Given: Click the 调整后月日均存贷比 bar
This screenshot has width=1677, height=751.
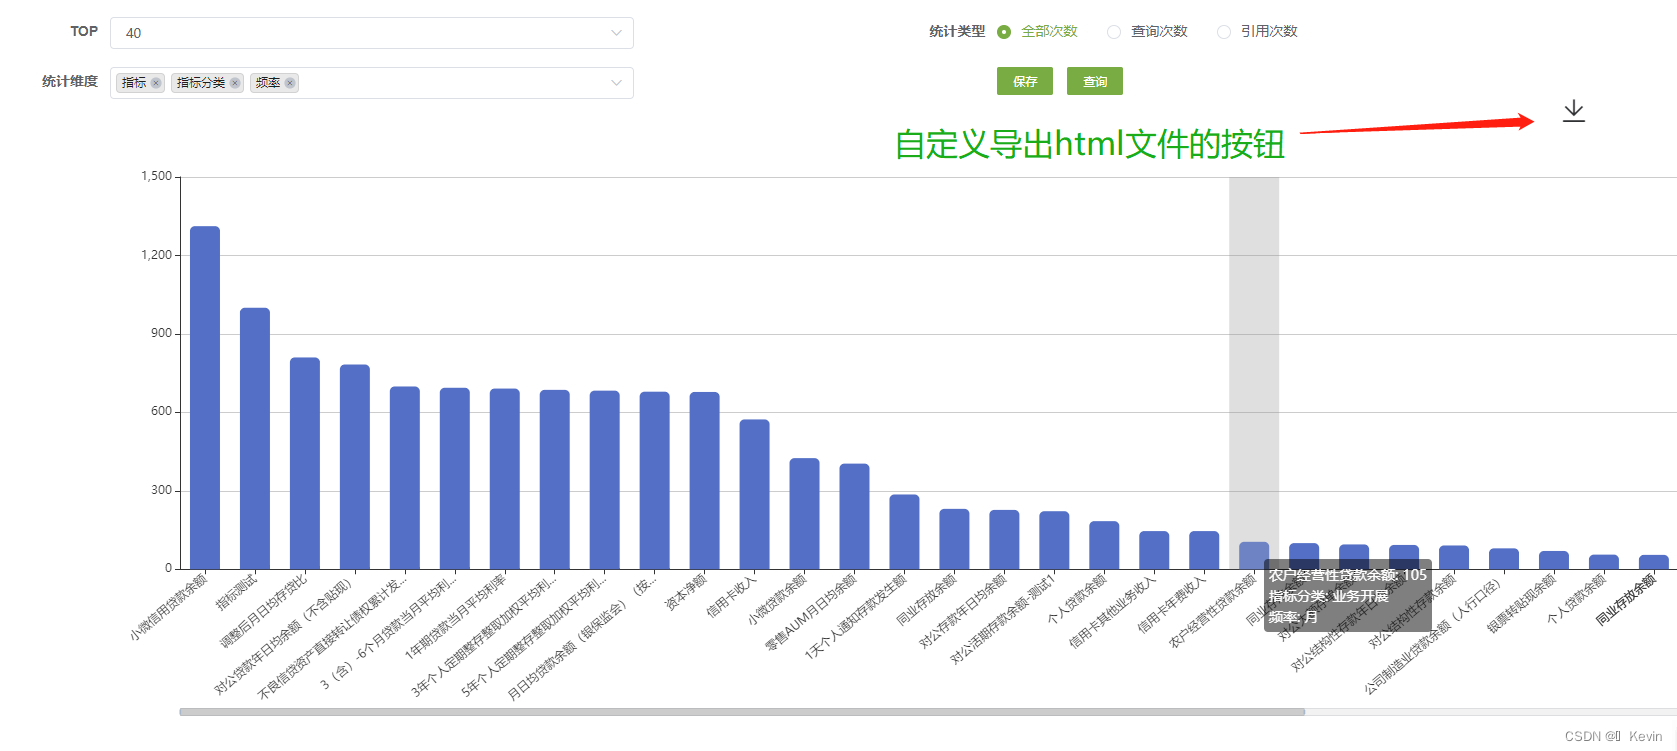Looking at the screenshot, I should click(305, 463).
